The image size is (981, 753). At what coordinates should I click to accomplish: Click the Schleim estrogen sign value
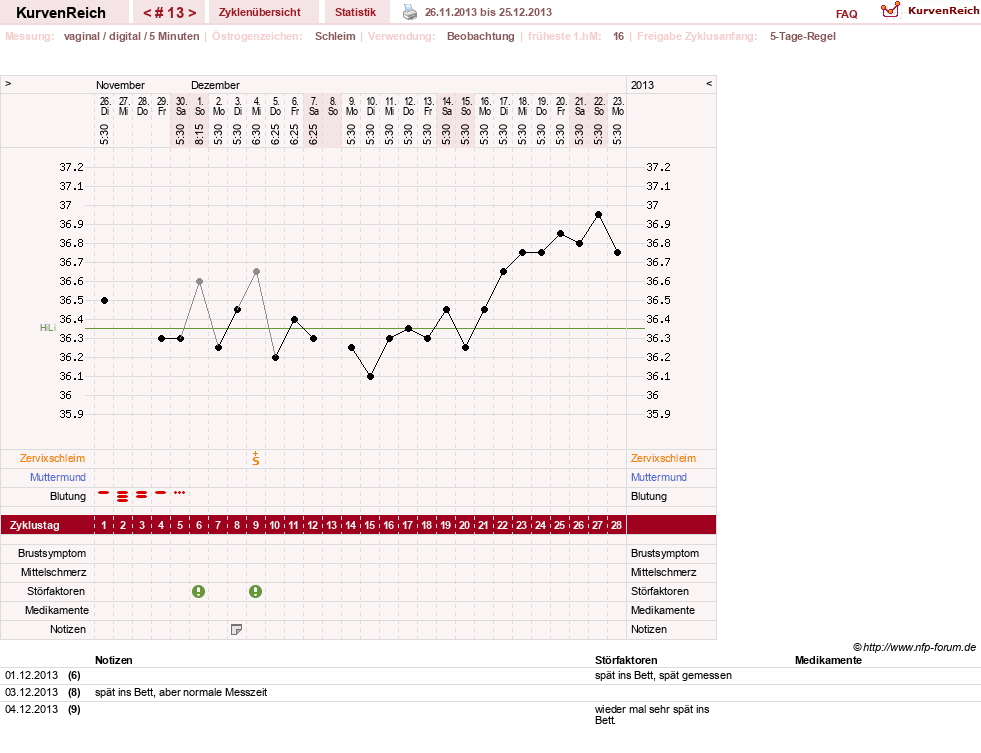pyautogui.click(x=335, y=36)
